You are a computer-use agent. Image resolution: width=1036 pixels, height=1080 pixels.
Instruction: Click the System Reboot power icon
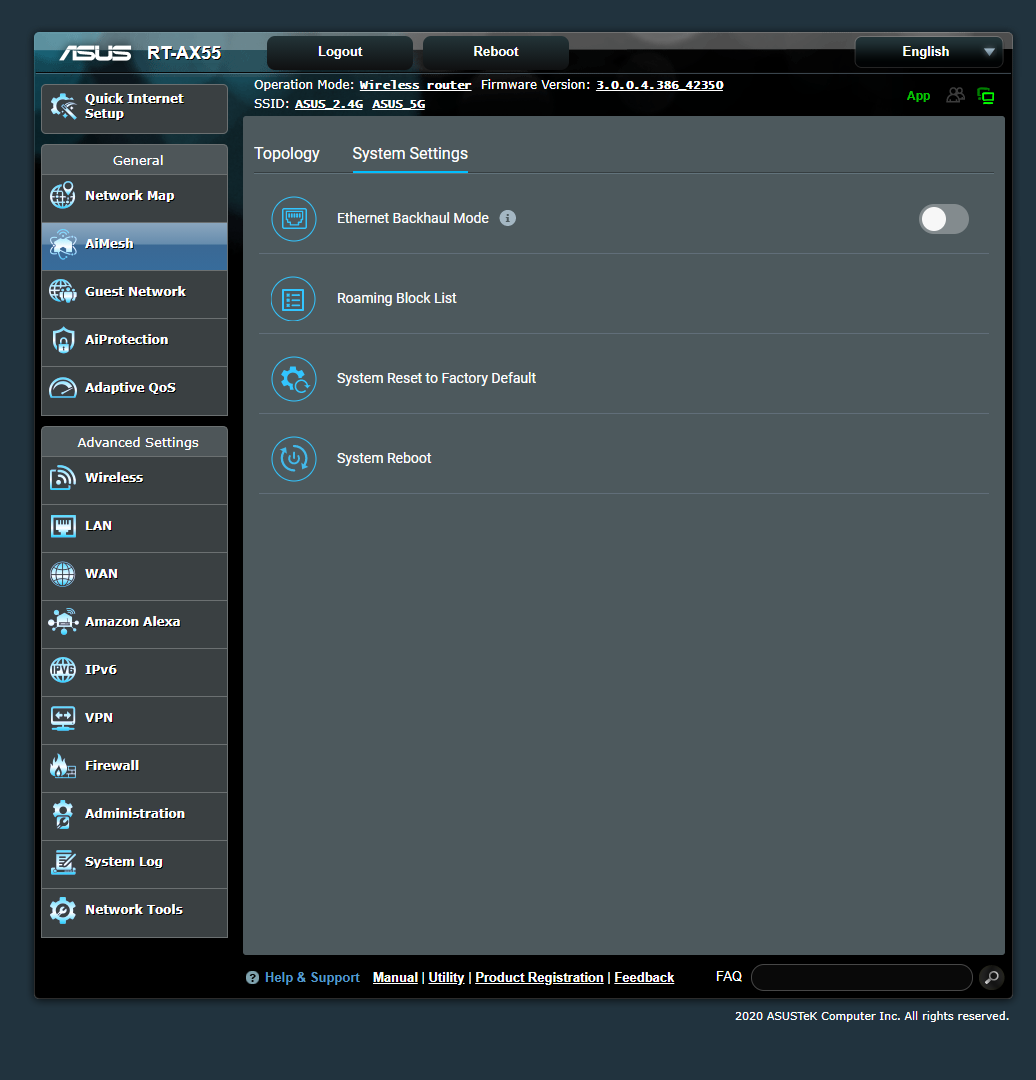click(294, 459)
